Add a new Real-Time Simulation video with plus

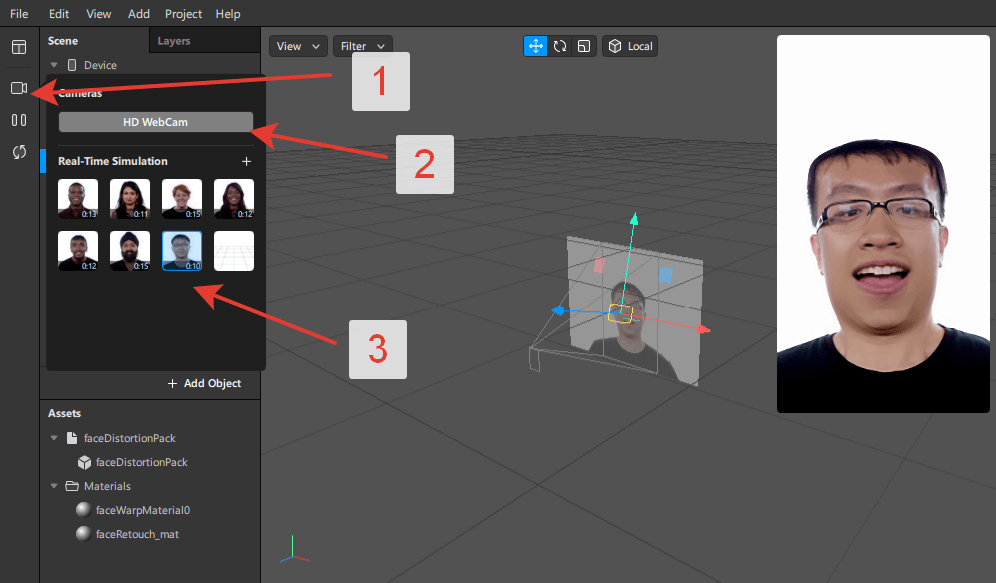point(247,161)
